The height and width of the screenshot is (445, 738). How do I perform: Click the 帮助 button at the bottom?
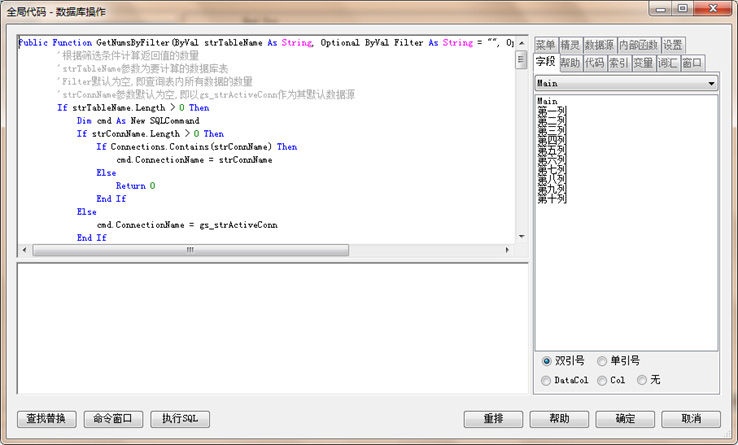[x=559, y=419]
